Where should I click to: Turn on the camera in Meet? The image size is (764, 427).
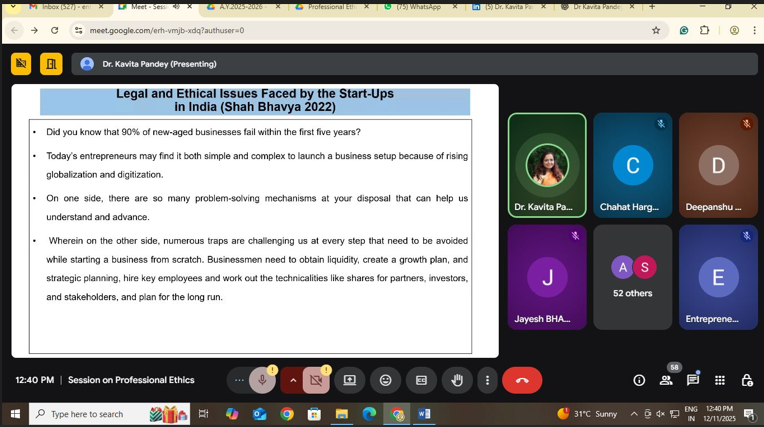(316, 380)
